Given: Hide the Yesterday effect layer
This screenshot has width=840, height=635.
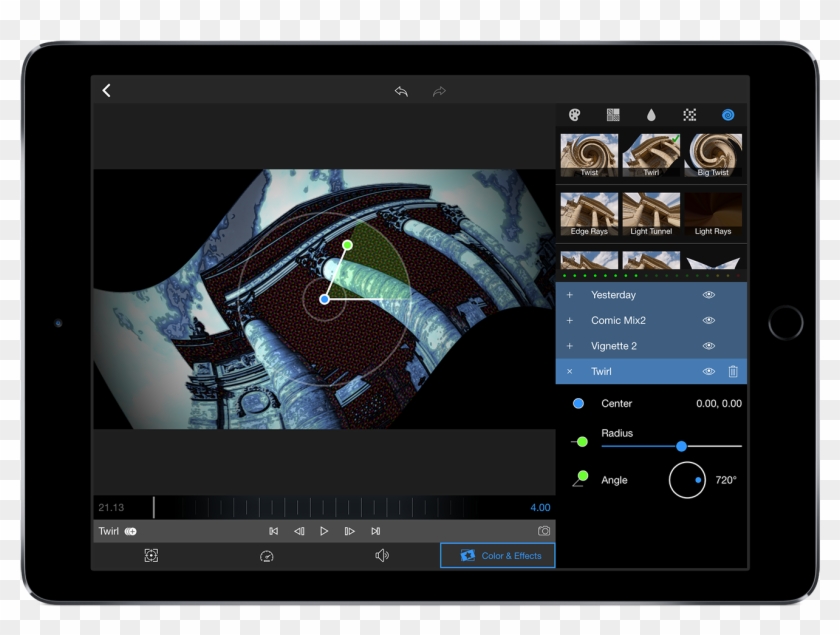Looking at the screenshot, I should point(708,295).
